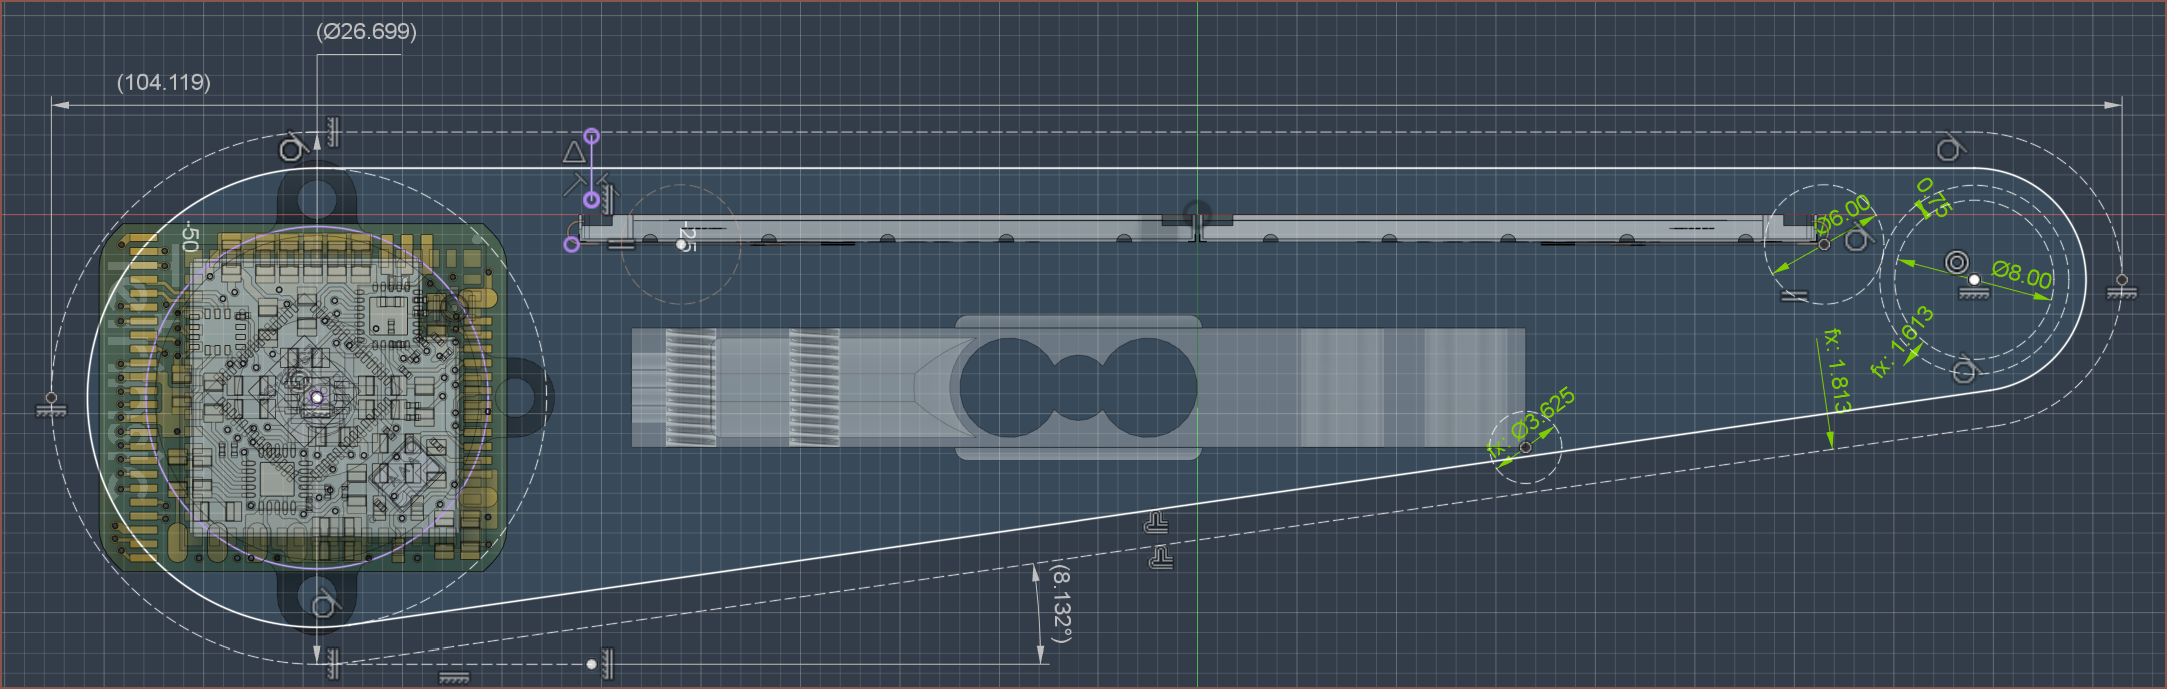
Task: Select the fx: Ø3.625 diameter dimension
Action: click(x=1532, y=423)
